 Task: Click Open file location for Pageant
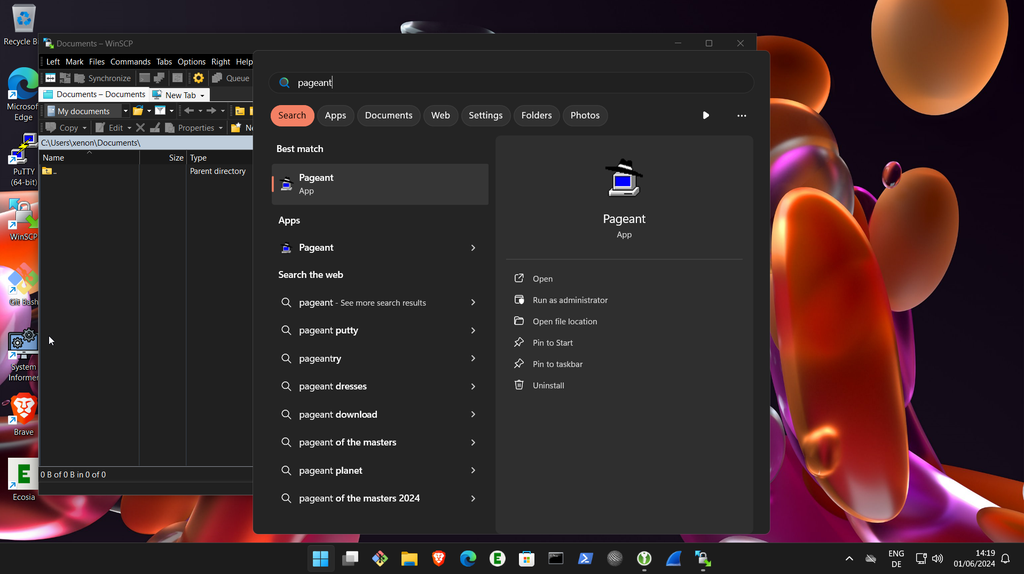pos(564,321)
